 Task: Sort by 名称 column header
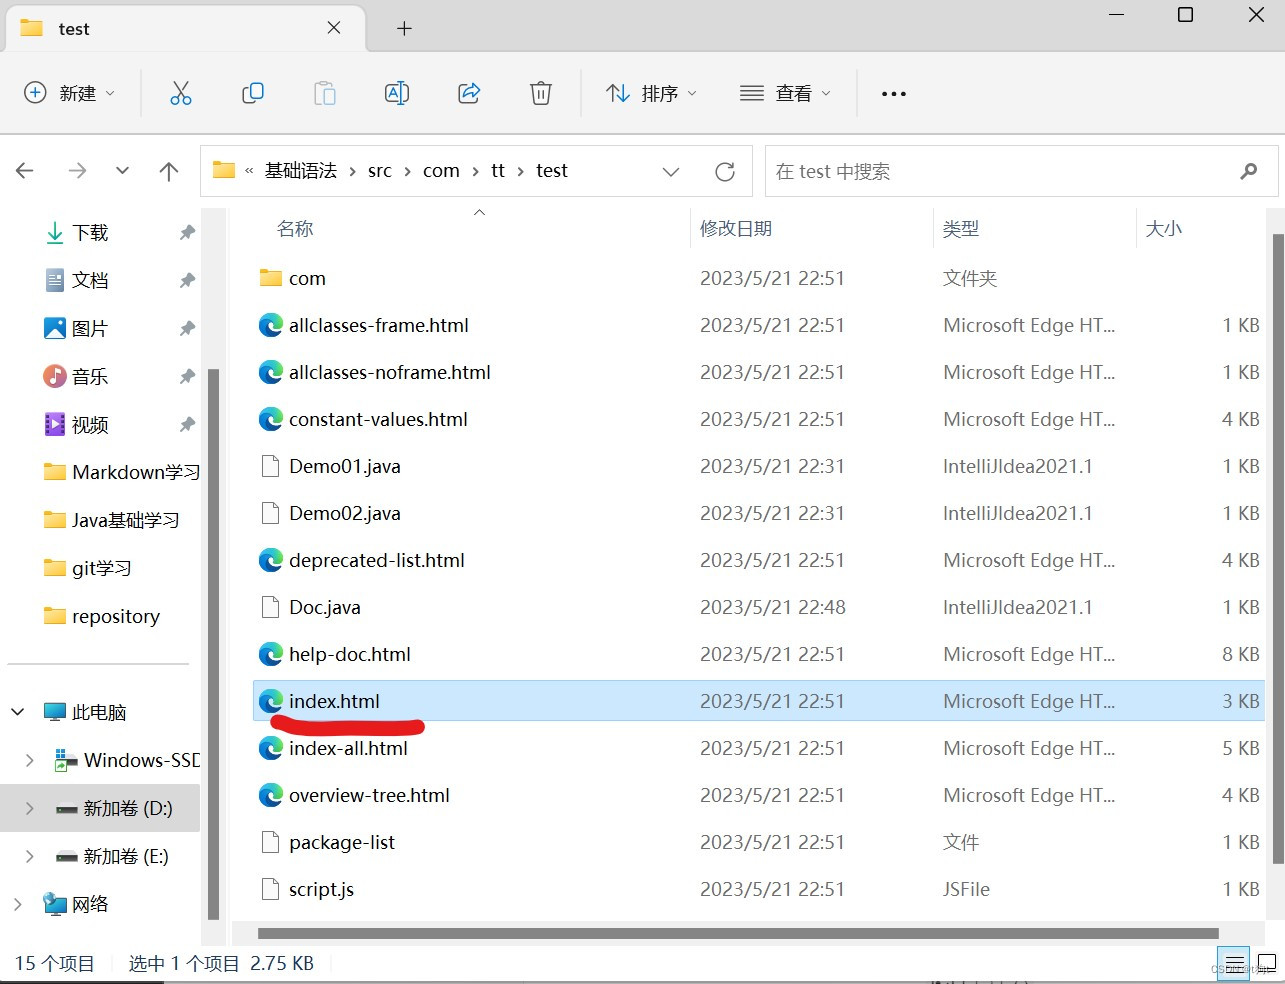pyautogui.click(x=295, y=229)
